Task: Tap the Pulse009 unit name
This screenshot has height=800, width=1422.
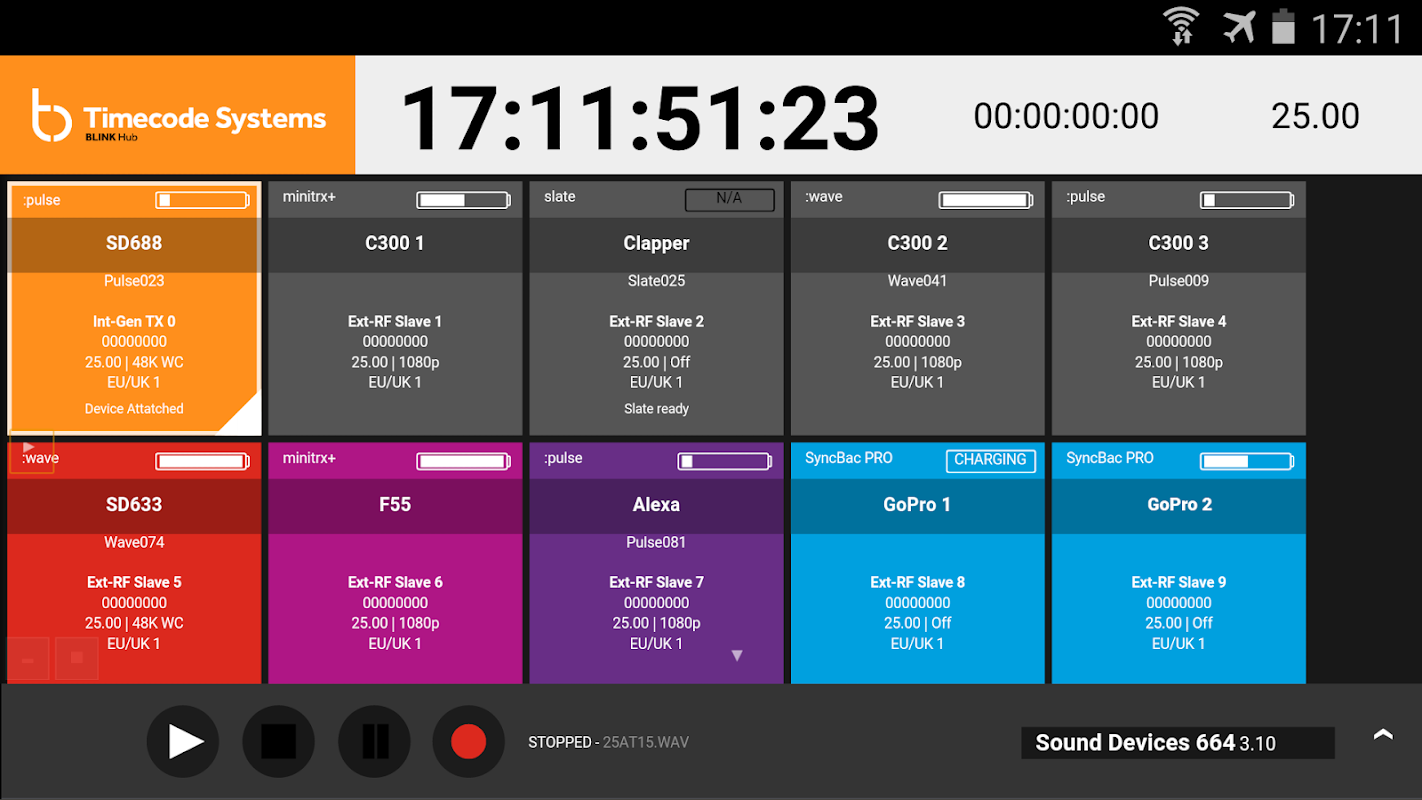Action: (x=1178, y=281)
